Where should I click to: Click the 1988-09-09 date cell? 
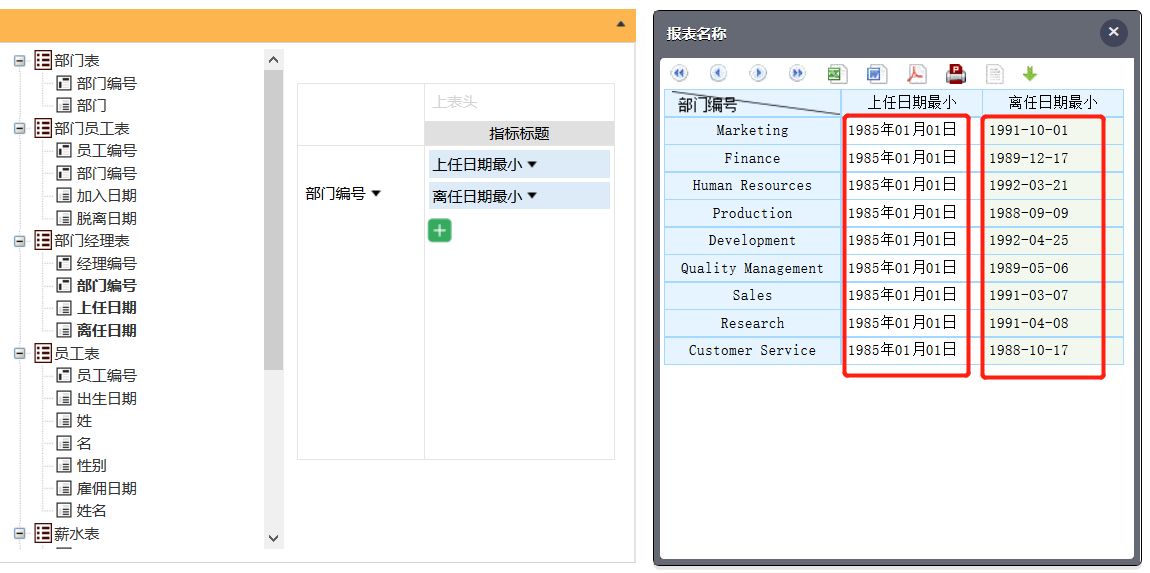click(1052, 213)
